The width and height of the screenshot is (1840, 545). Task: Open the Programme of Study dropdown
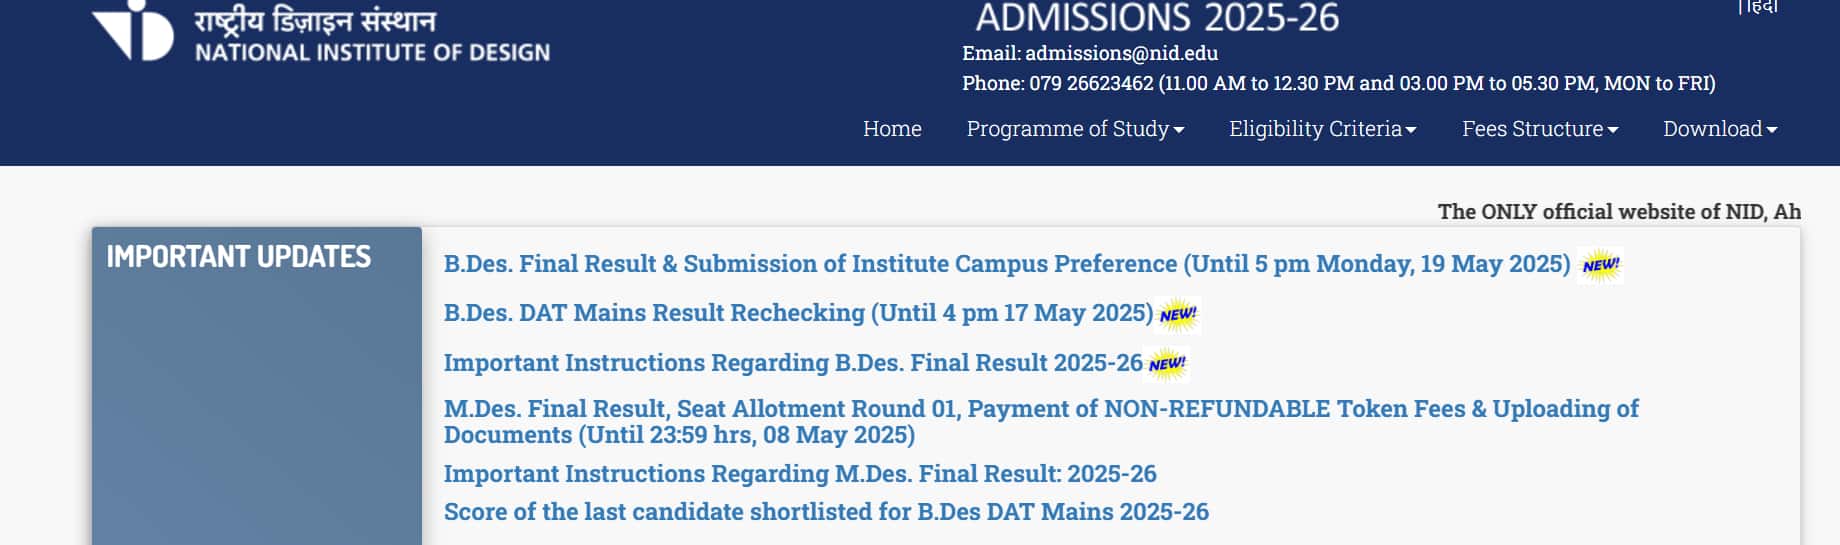coord(1075,129)
